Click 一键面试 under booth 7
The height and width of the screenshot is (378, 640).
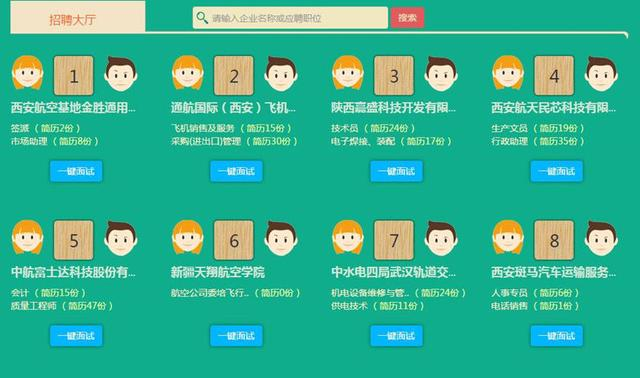(x=396, y=336)
